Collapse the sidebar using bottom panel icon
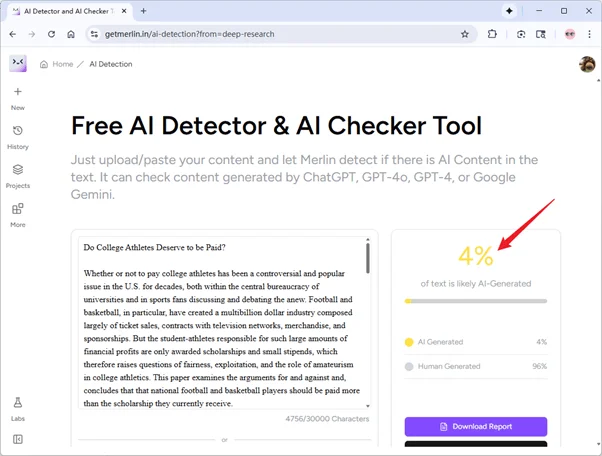 click(18, 438)
